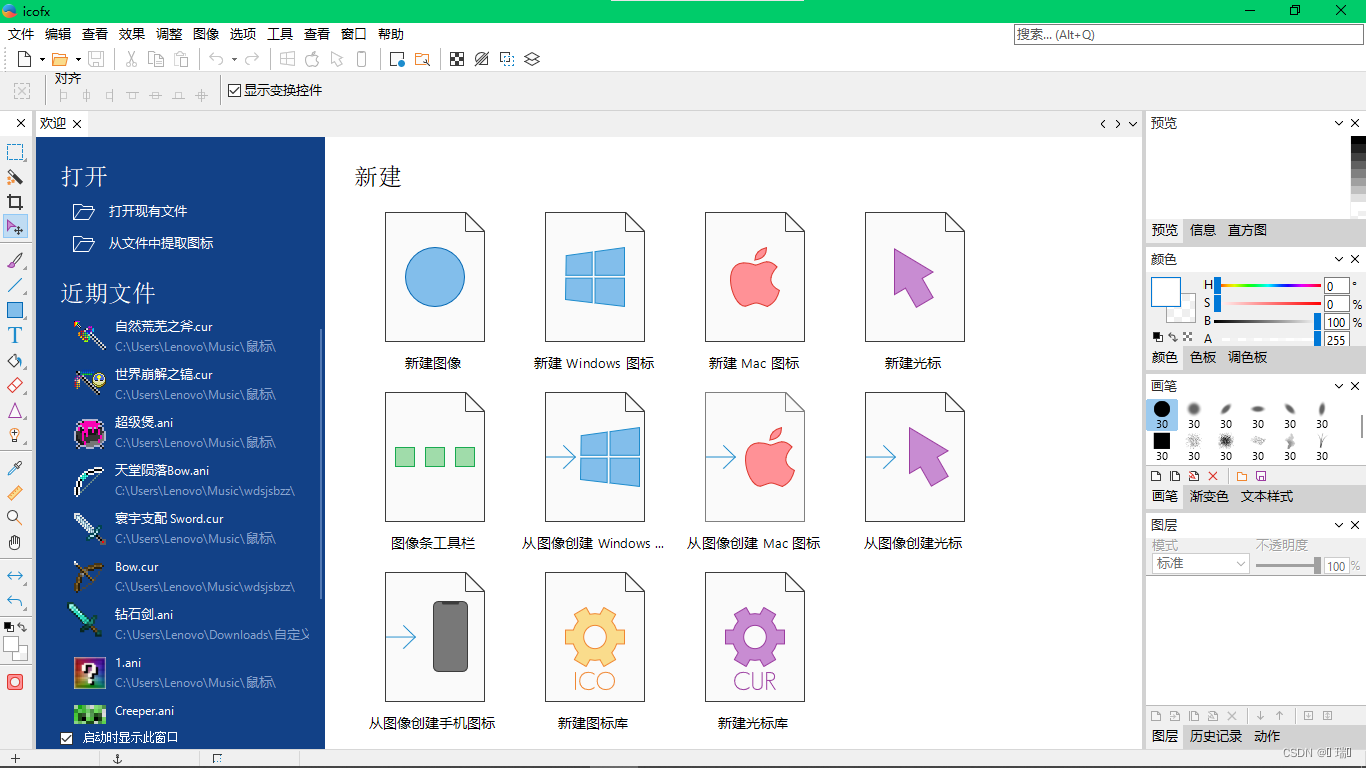Click the red X delete brush icon

pyautogui.click(x=1213, y=476)
